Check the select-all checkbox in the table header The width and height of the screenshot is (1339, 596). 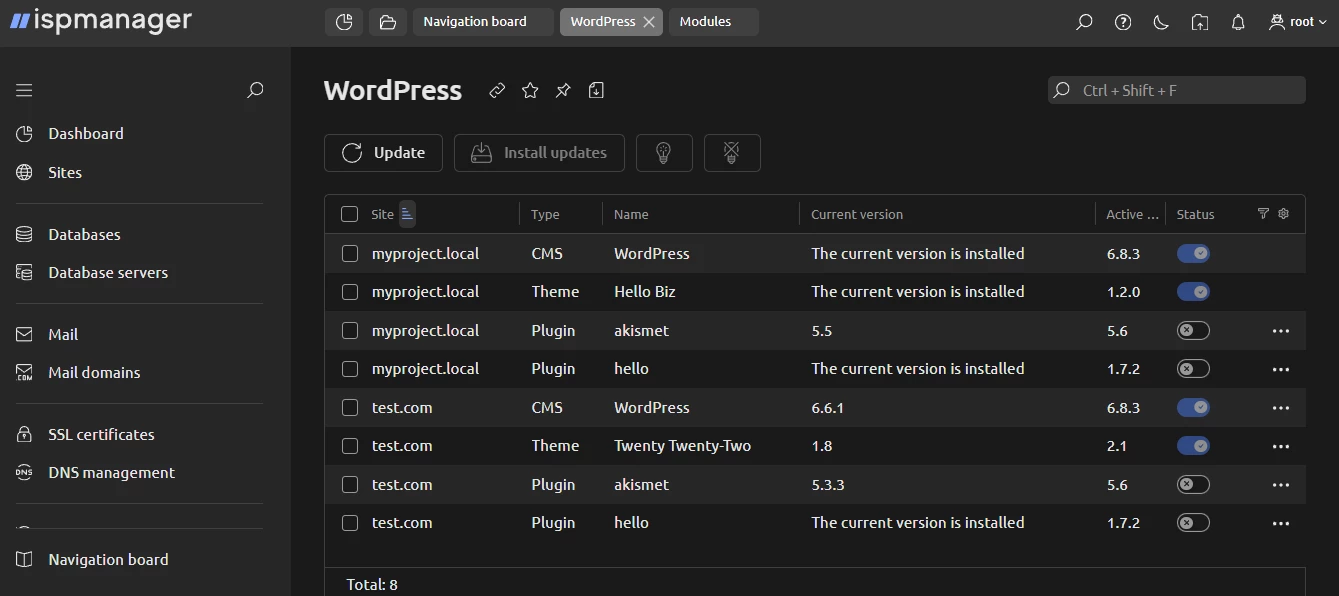click(349, 213)
